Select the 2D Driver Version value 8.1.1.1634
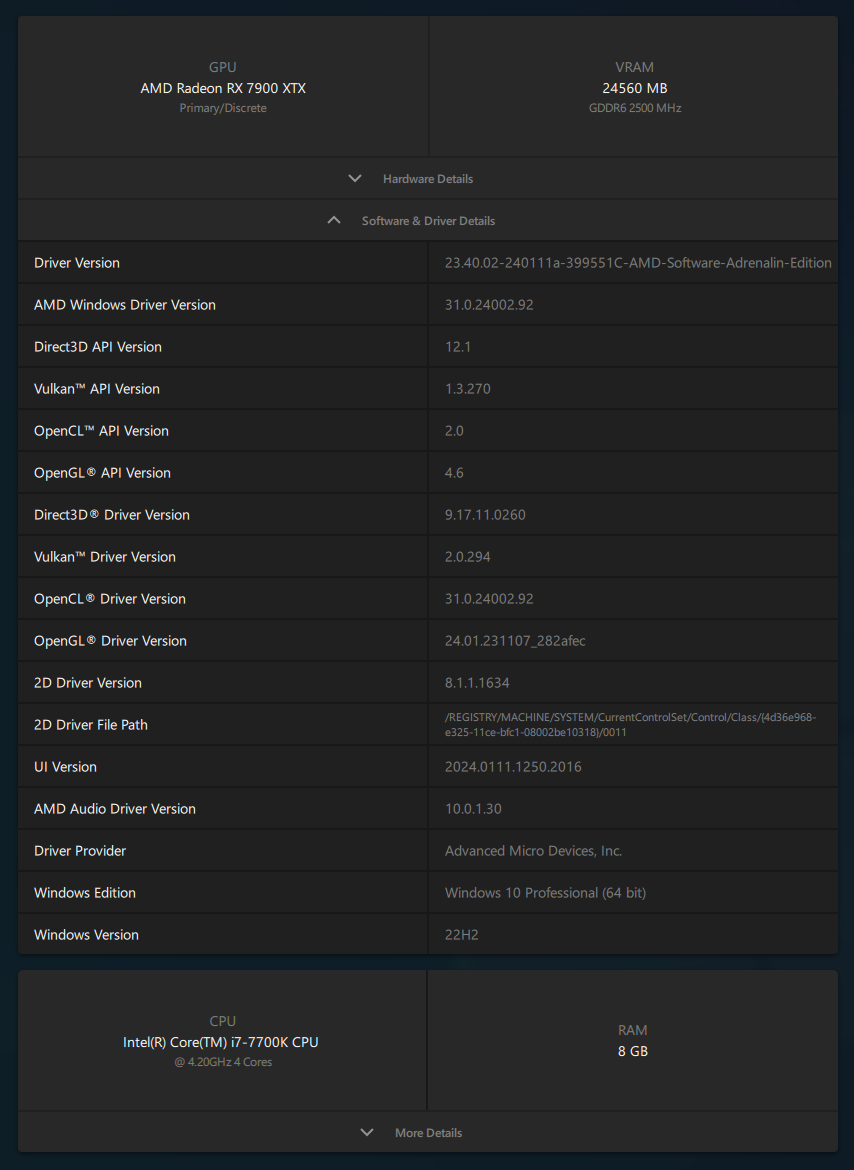Image resolution: width=854 pixels, height=1170 pixels. click(x=477, y=683)
